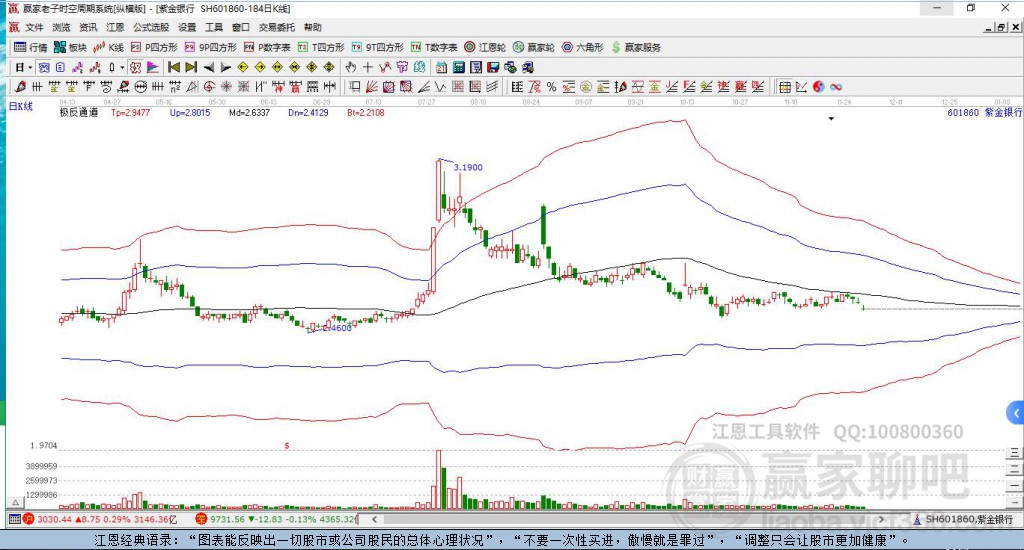Screen dimensions: 1024x550
Task: Jump to first bar icon
Action: coord(174,67)
